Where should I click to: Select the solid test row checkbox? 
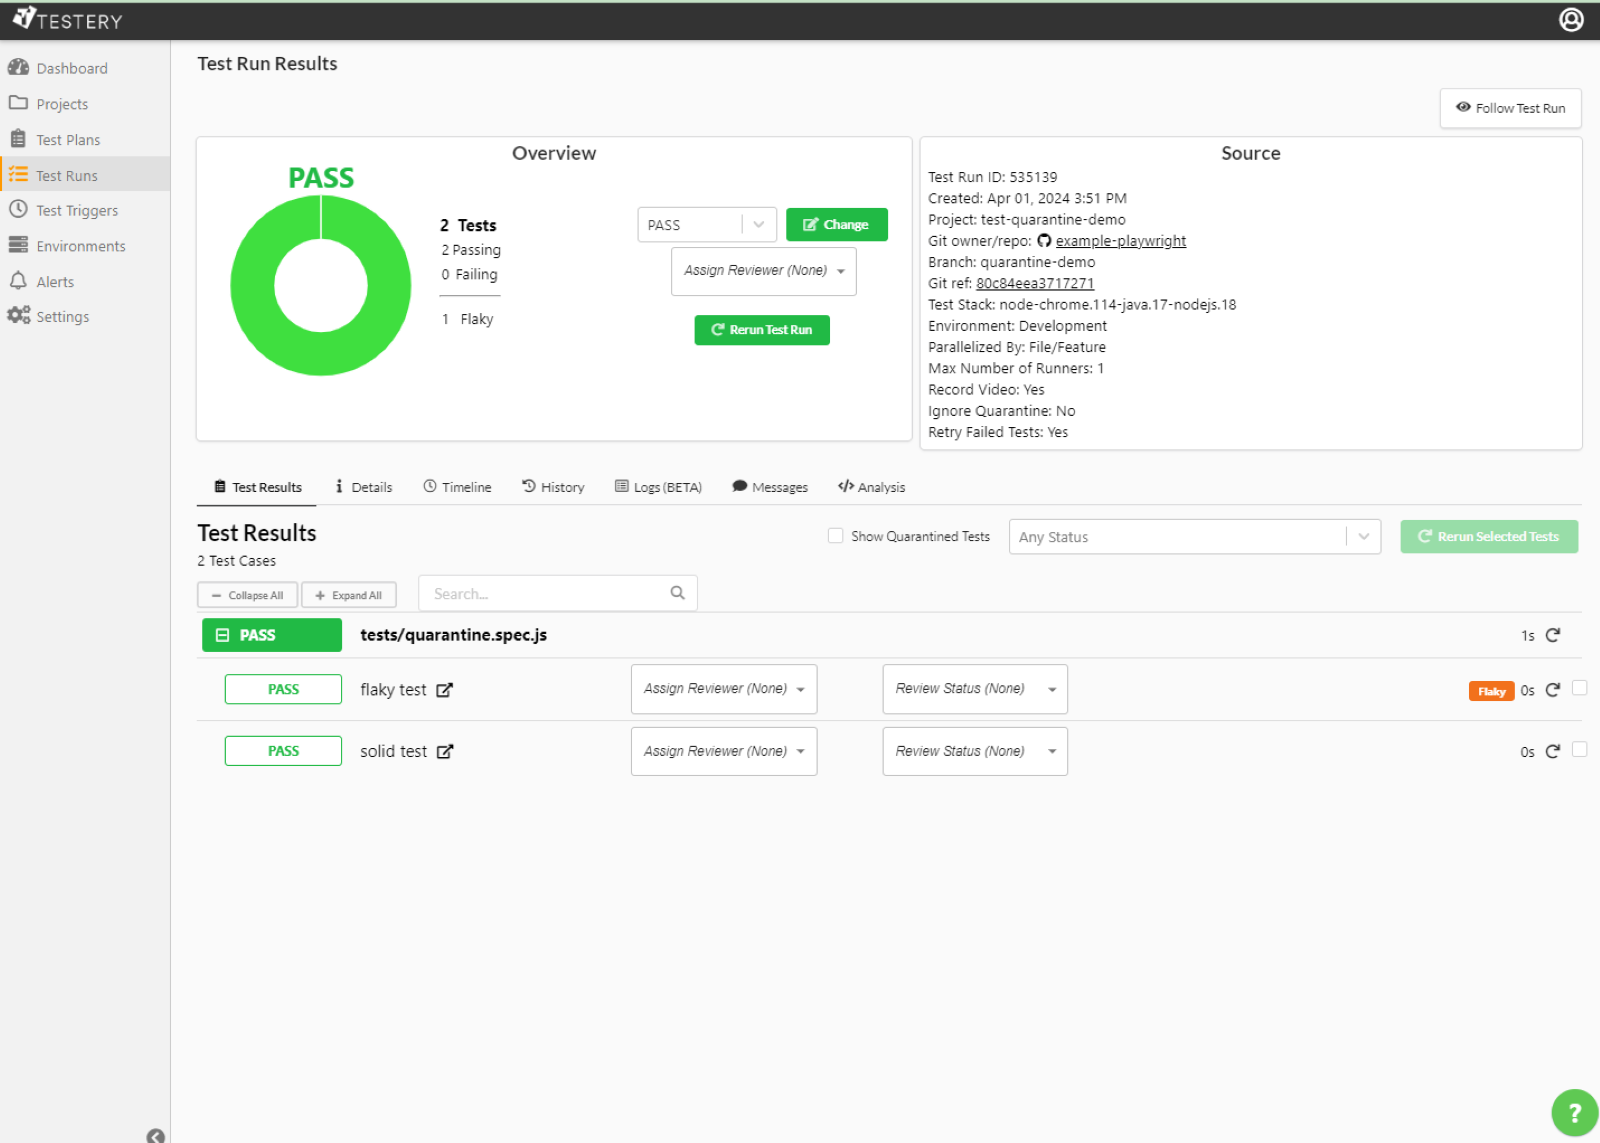pyautogui.click(x=1579, y=749)
